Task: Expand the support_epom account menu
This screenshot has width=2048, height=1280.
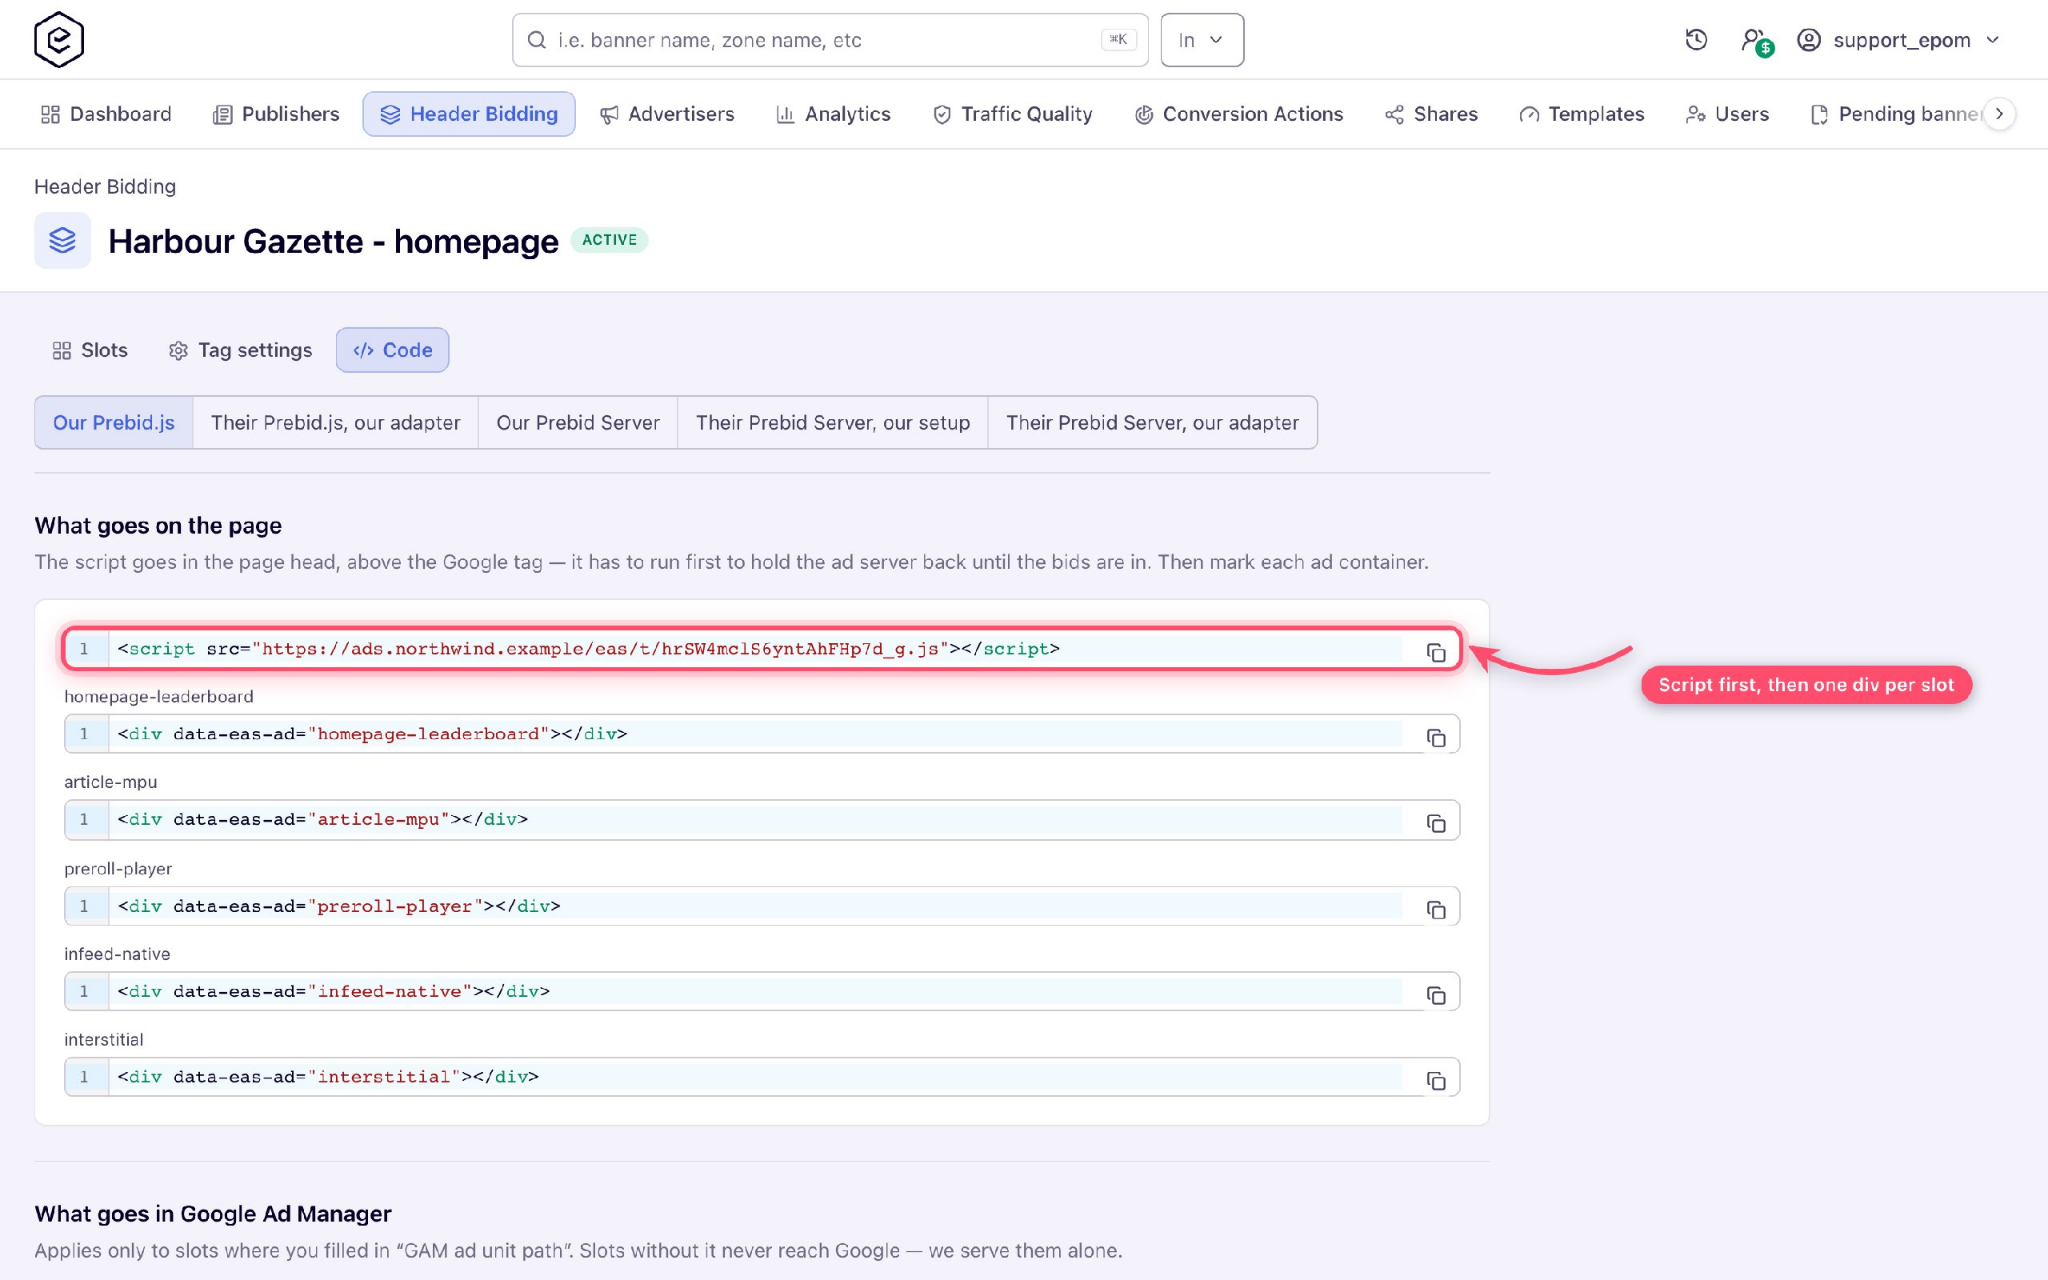Action: (x=1898, y=40)
